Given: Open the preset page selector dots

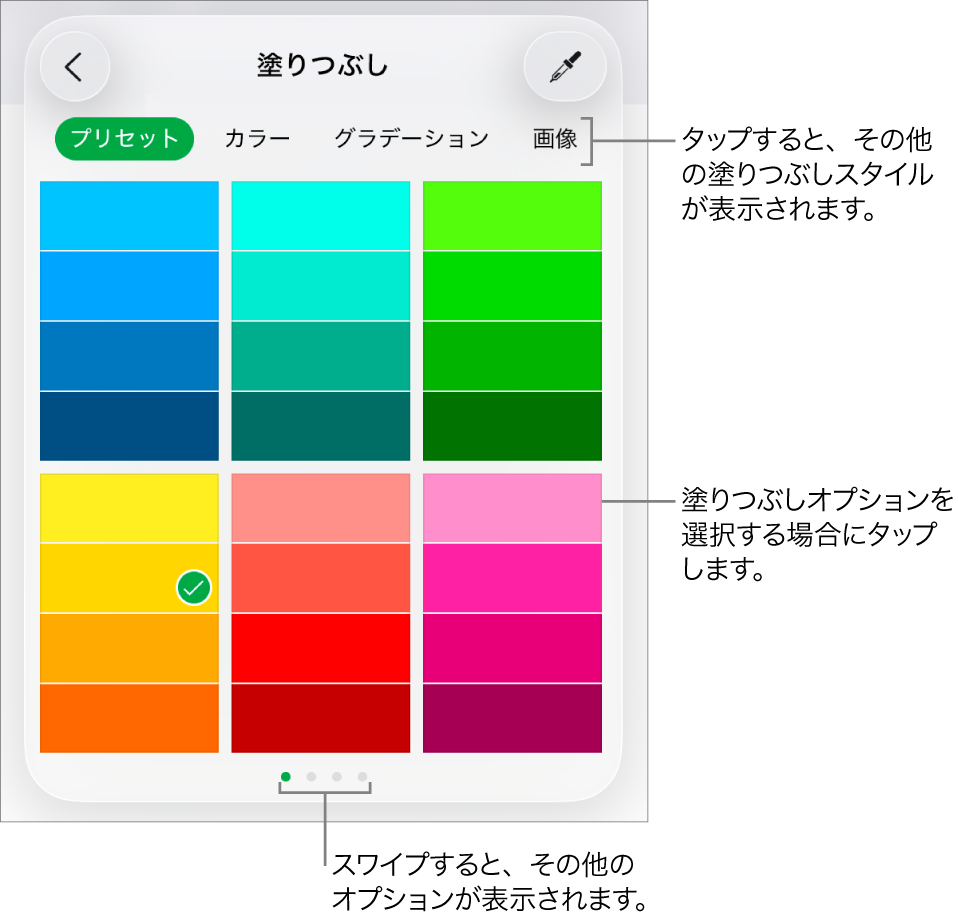Looking at the screenshot, I should tap(323, 776).
